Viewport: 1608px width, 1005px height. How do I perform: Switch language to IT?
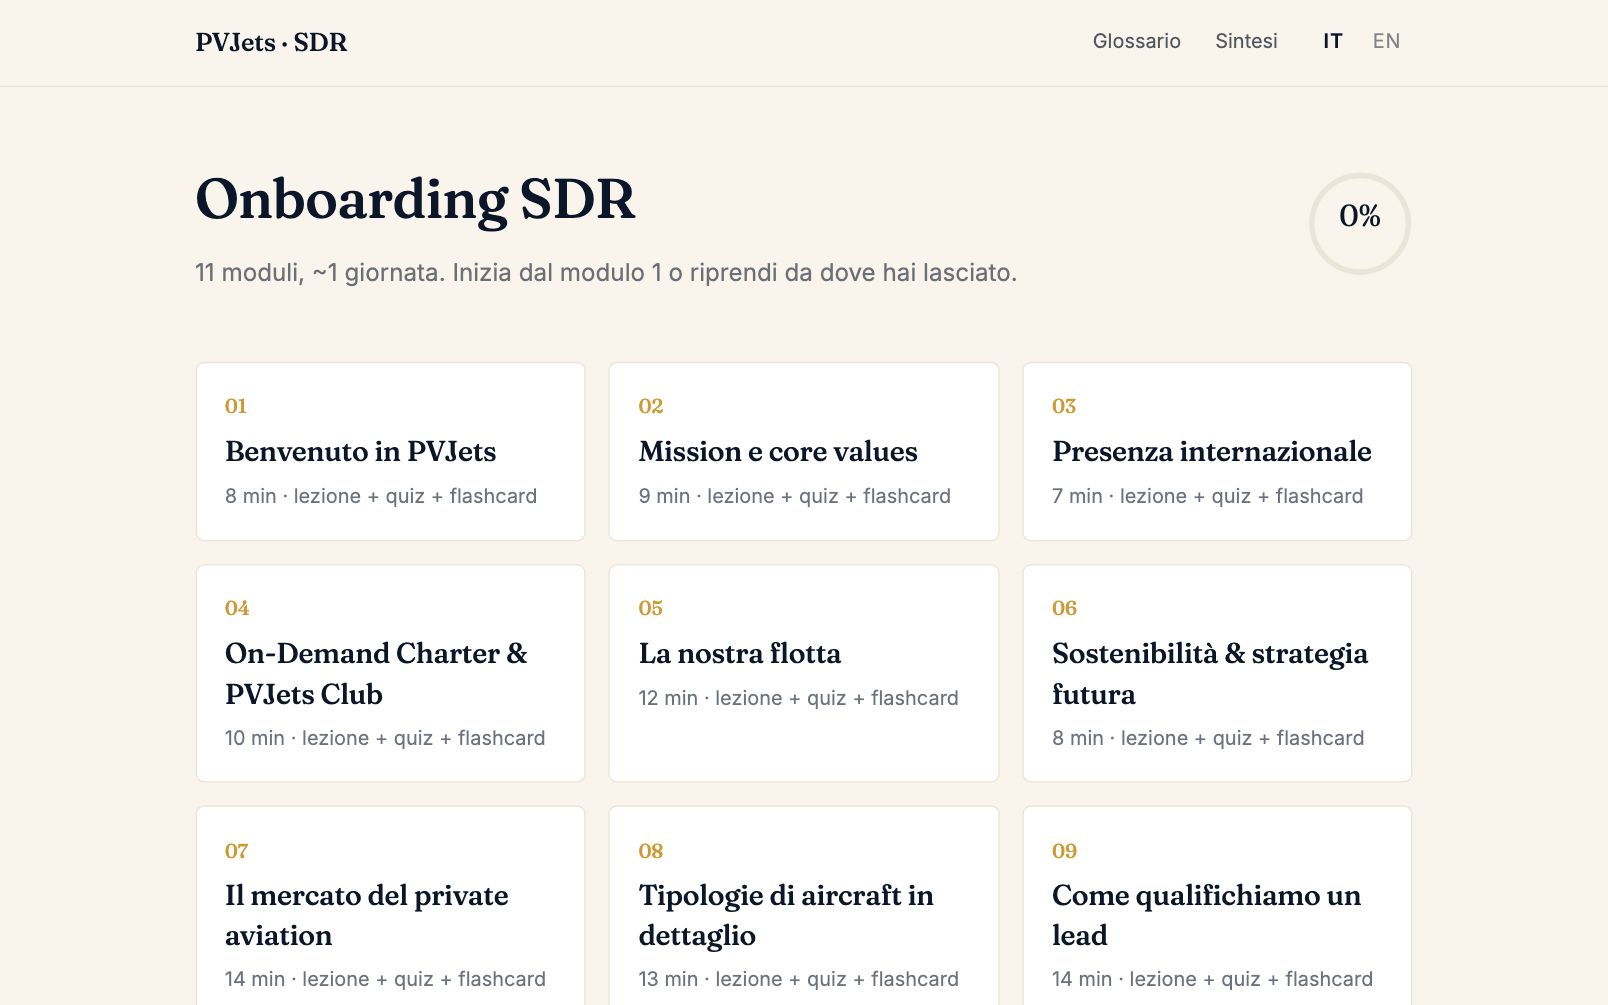[1332, 41]
